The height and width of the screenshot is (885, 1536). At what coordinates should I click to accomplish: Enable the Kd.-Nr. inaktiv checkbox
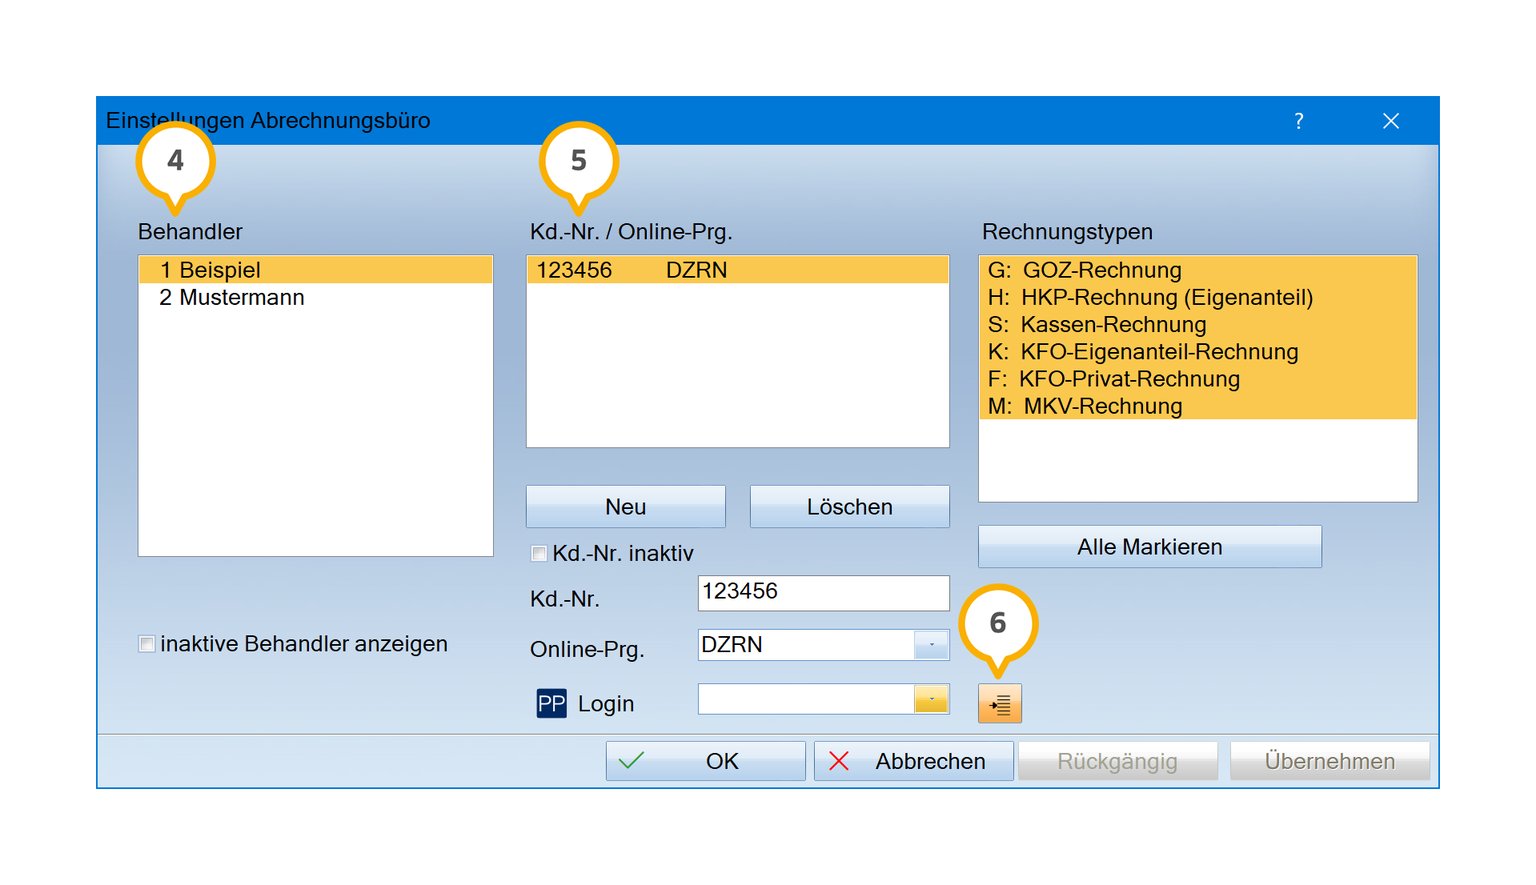pyautogui.click(x=540, y=554)
